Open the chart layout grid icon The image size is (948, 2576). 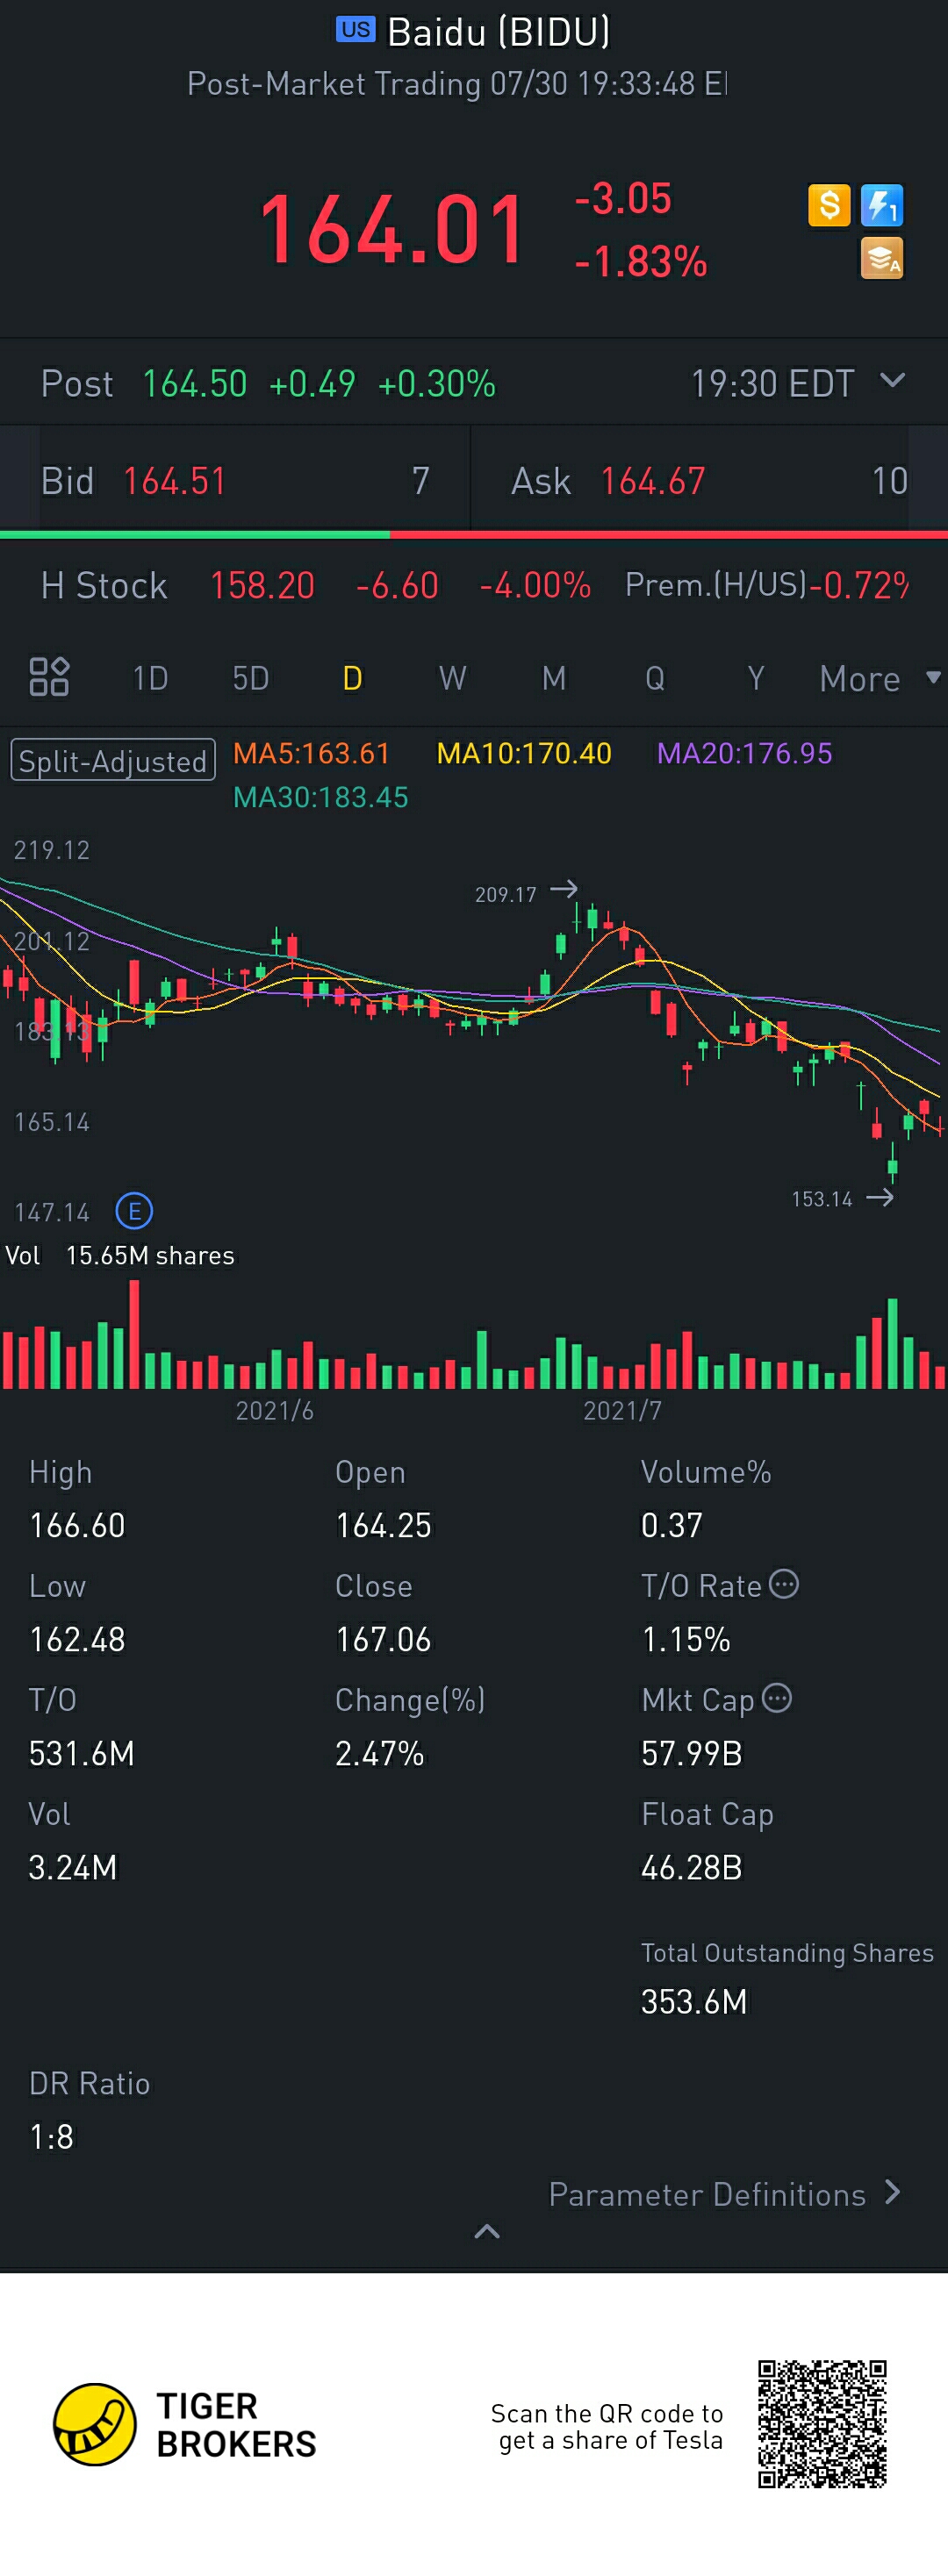point(49,677)
